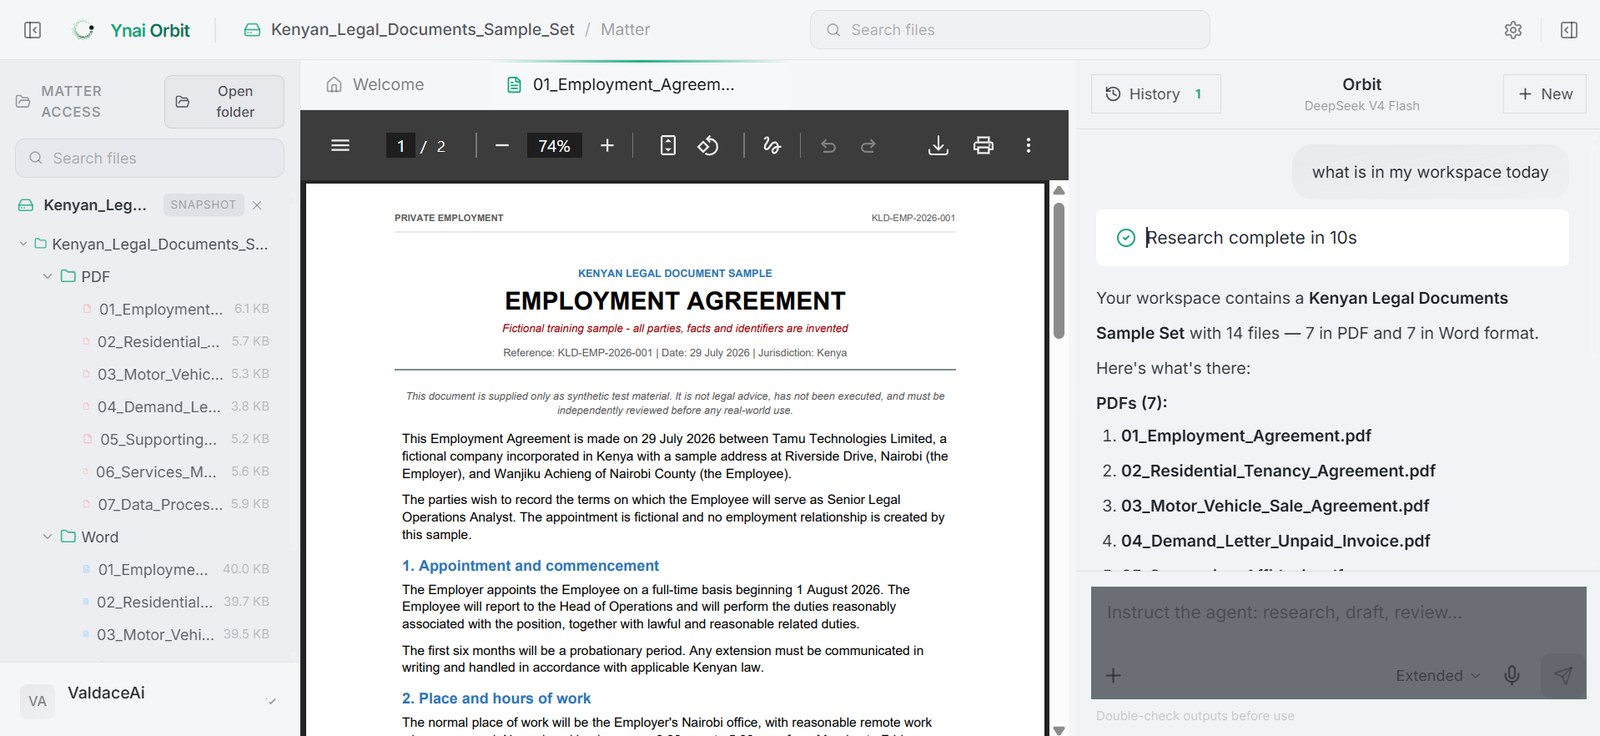Open 03_Motor_Vehi... Word file

pyautogui.click(x=155, y=635)
